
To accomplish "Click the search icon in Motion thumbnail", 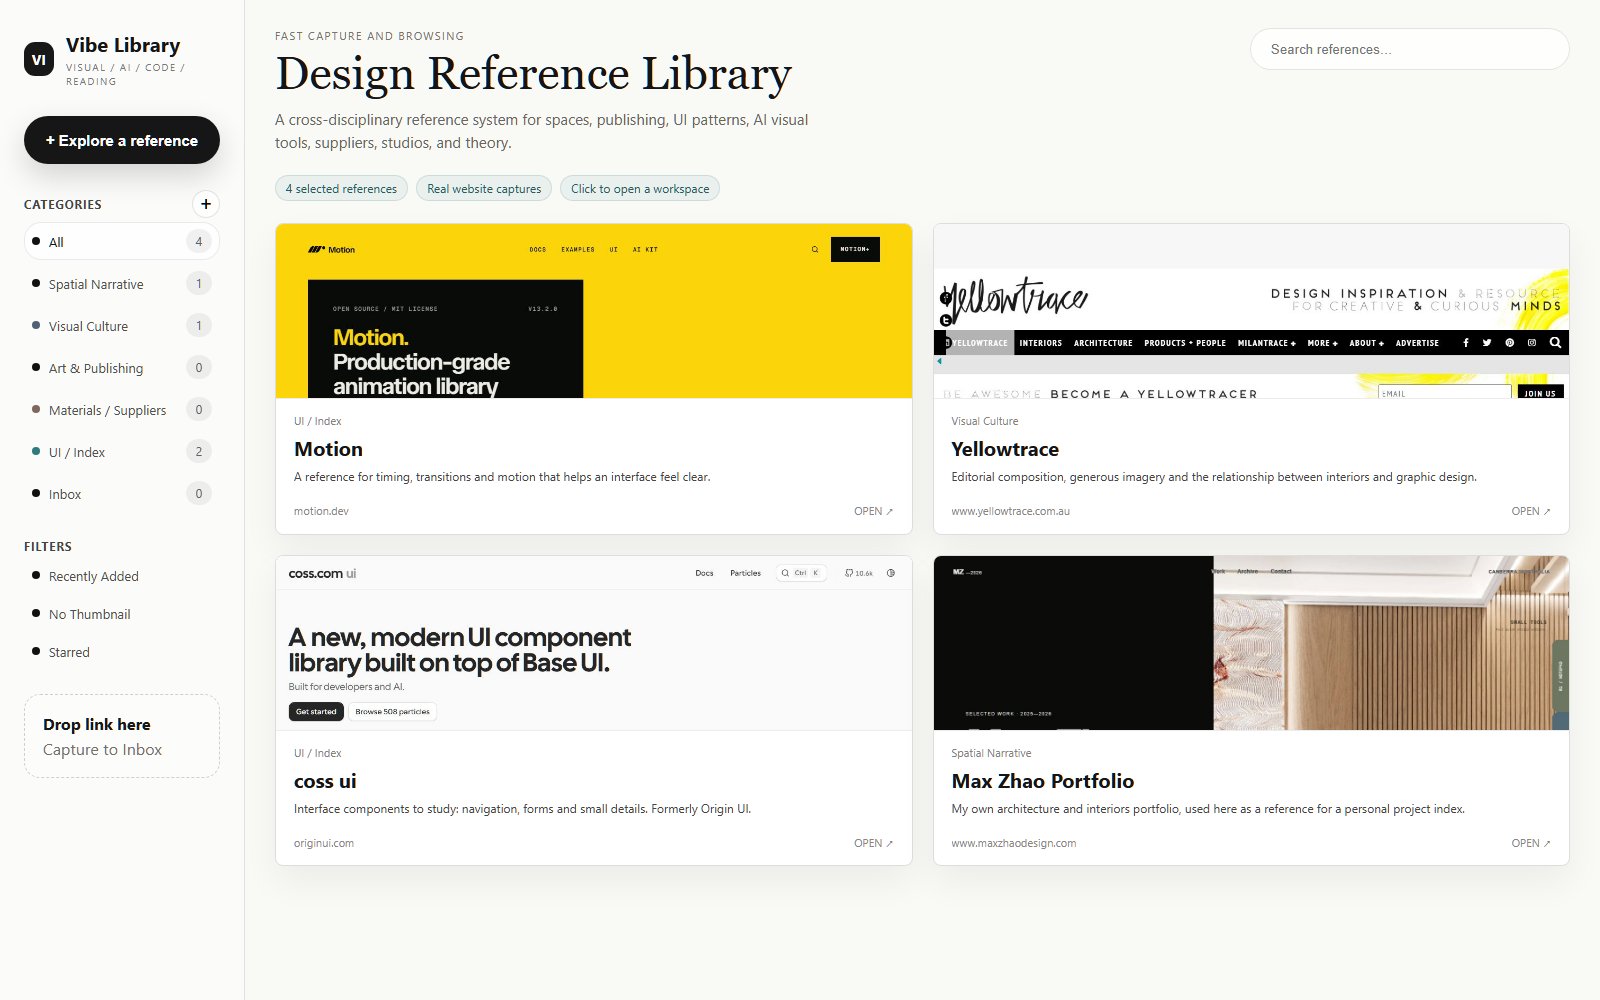I will 815,249.
